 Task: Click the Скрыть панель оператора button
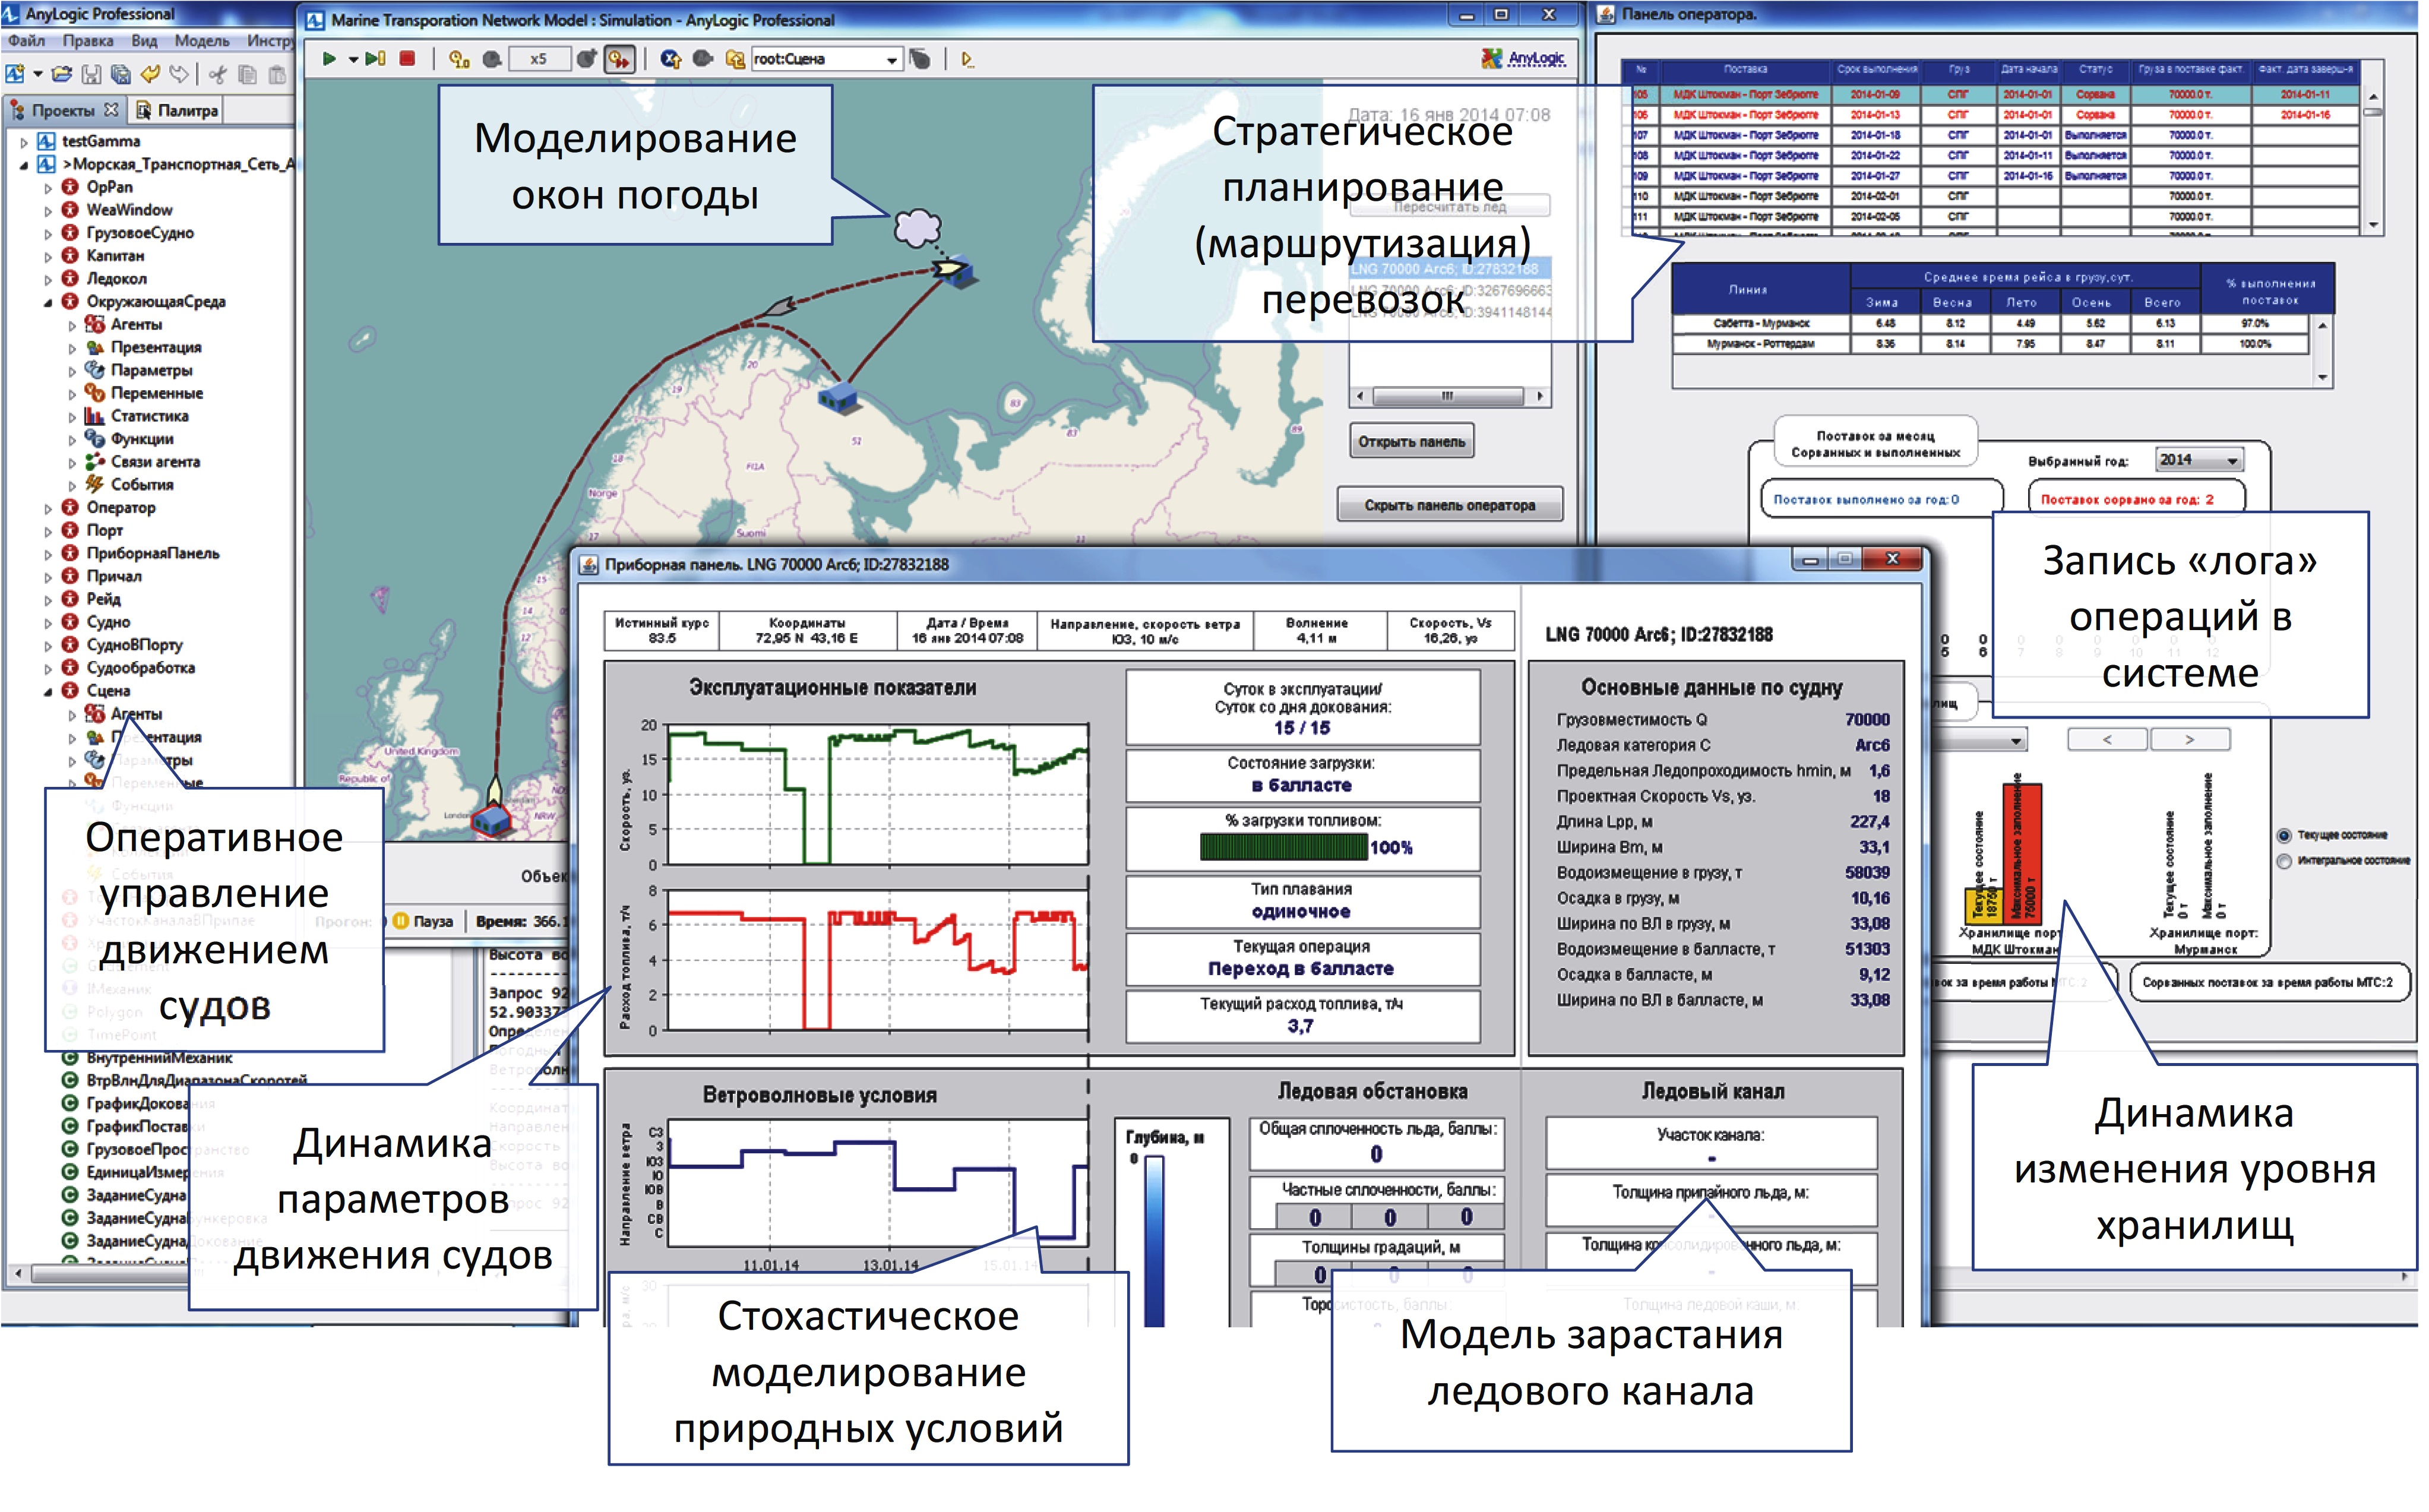(1450, 505)
